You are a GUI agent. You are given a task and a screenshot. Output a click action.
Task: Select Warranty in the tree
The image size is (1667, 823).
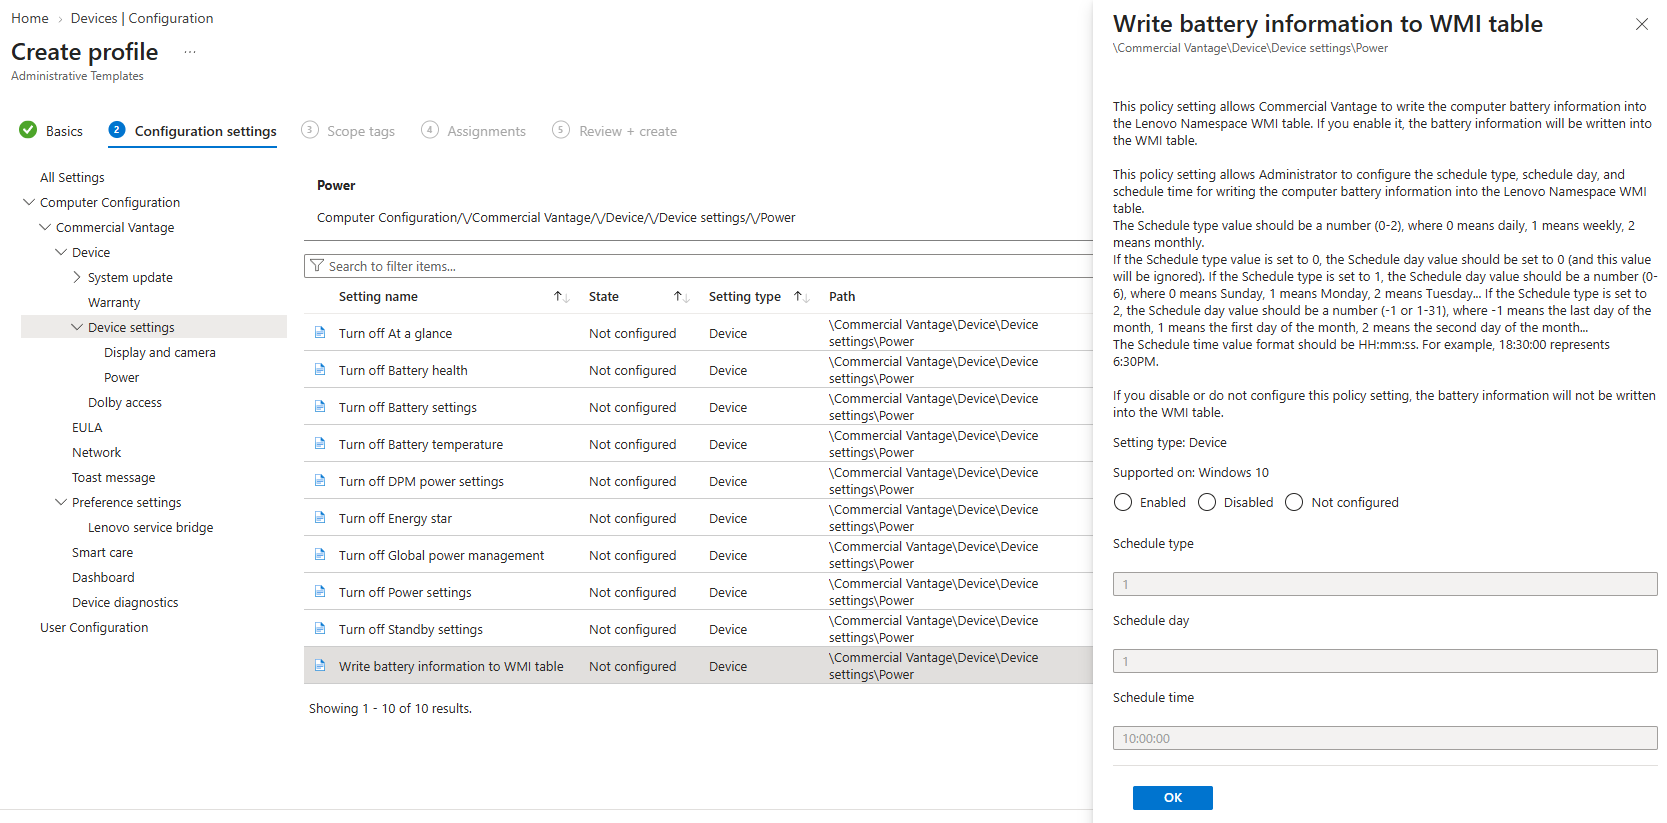pyautogui.click(x=114, y=302)
